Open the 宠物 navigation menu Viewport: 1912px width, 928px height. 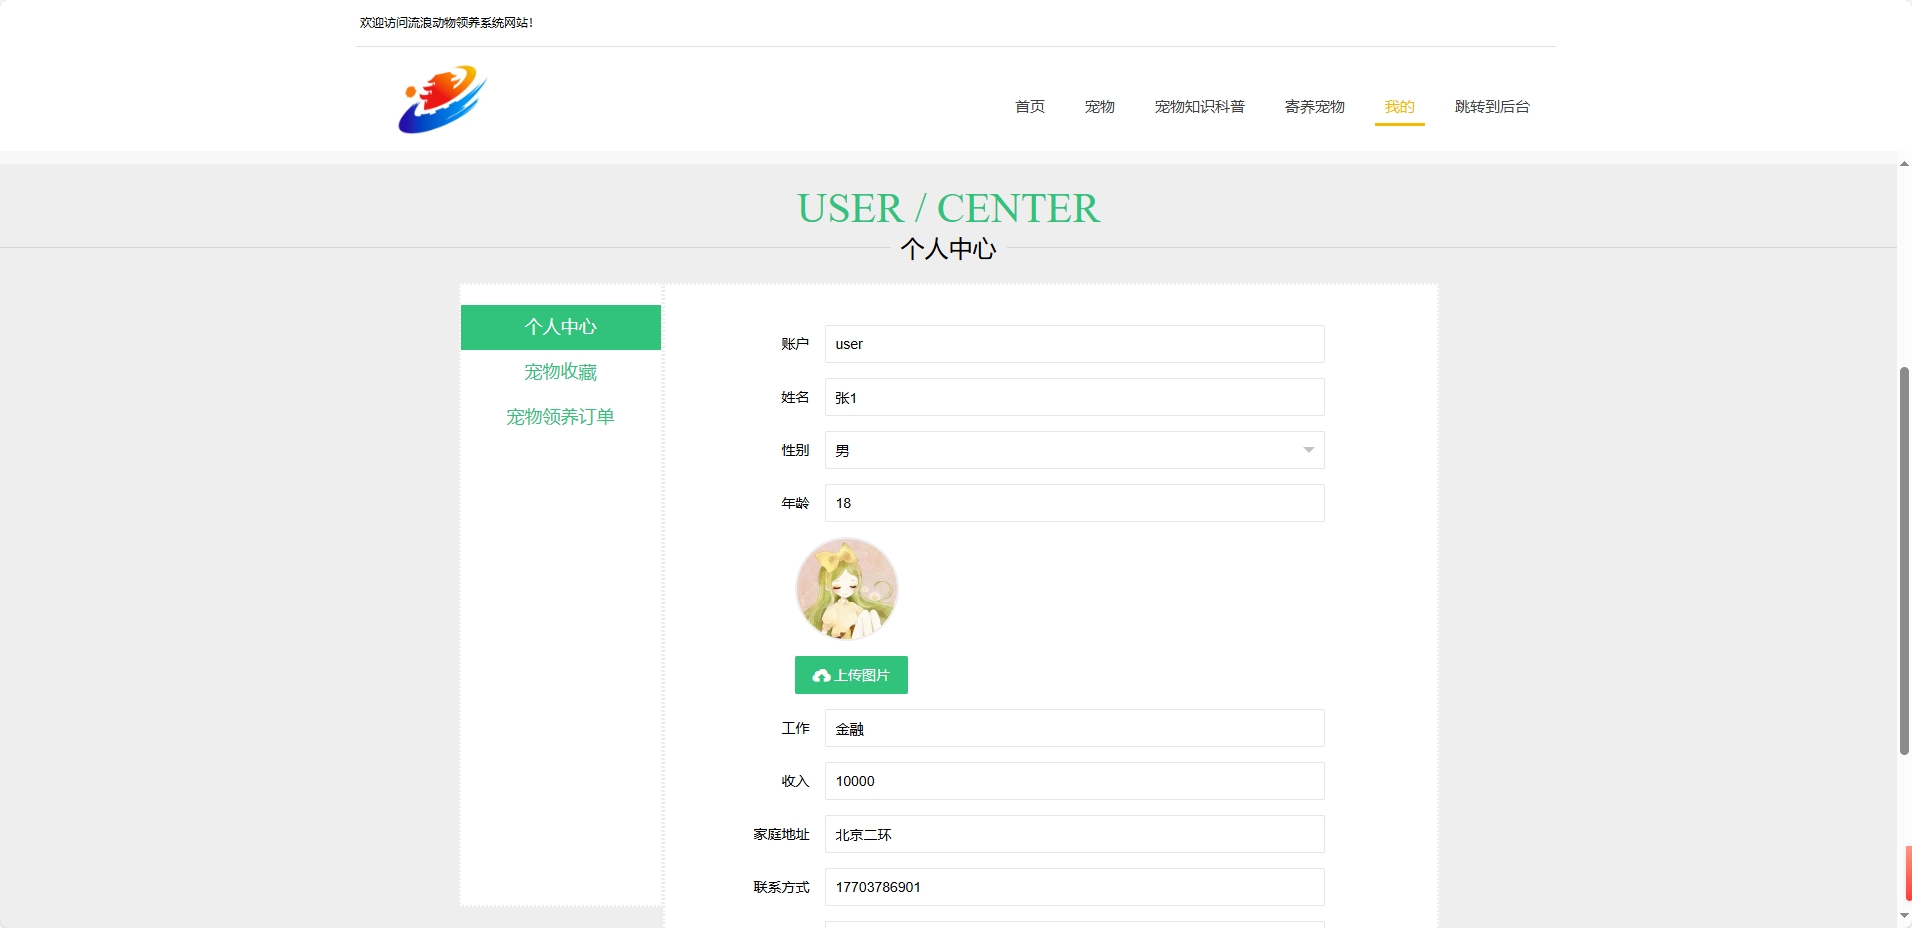(x=1098, y=107)
